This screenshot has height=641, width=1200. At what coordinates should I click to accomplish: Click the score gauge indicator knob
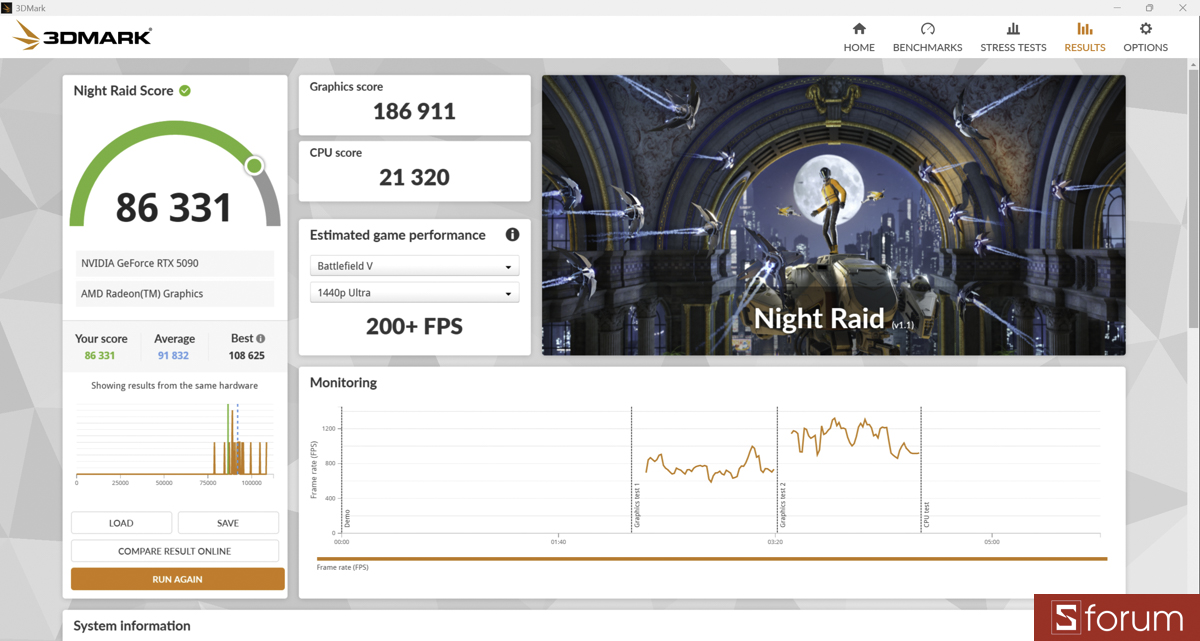254,165
